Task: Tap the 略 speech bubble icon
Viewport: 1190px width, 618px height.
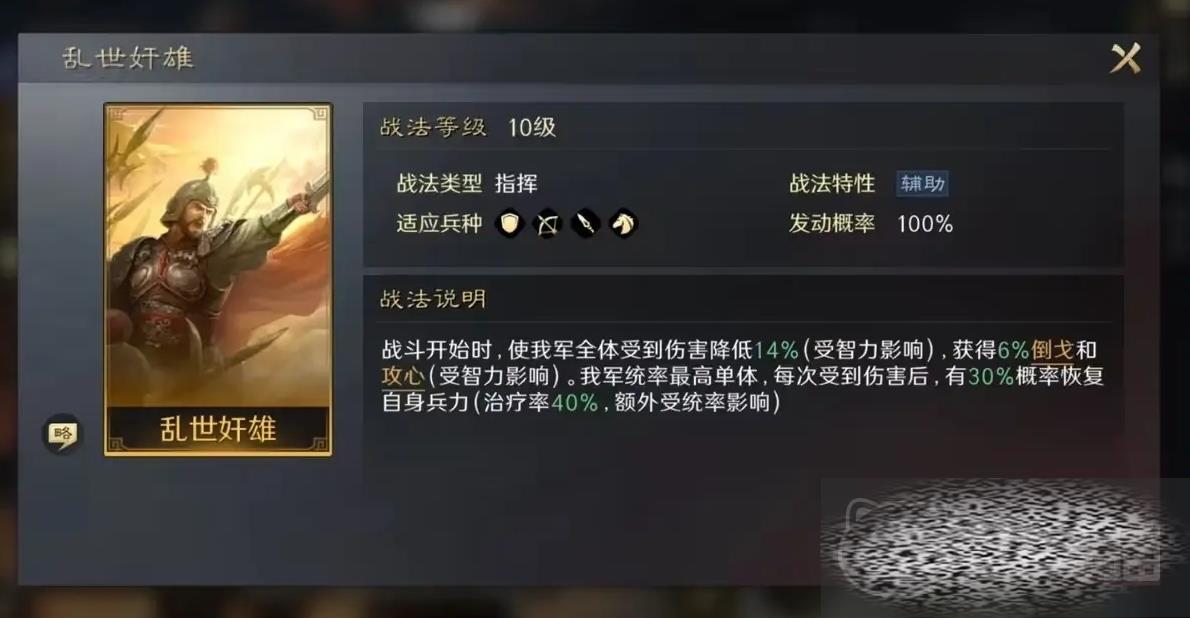Action: pos(62,434)
